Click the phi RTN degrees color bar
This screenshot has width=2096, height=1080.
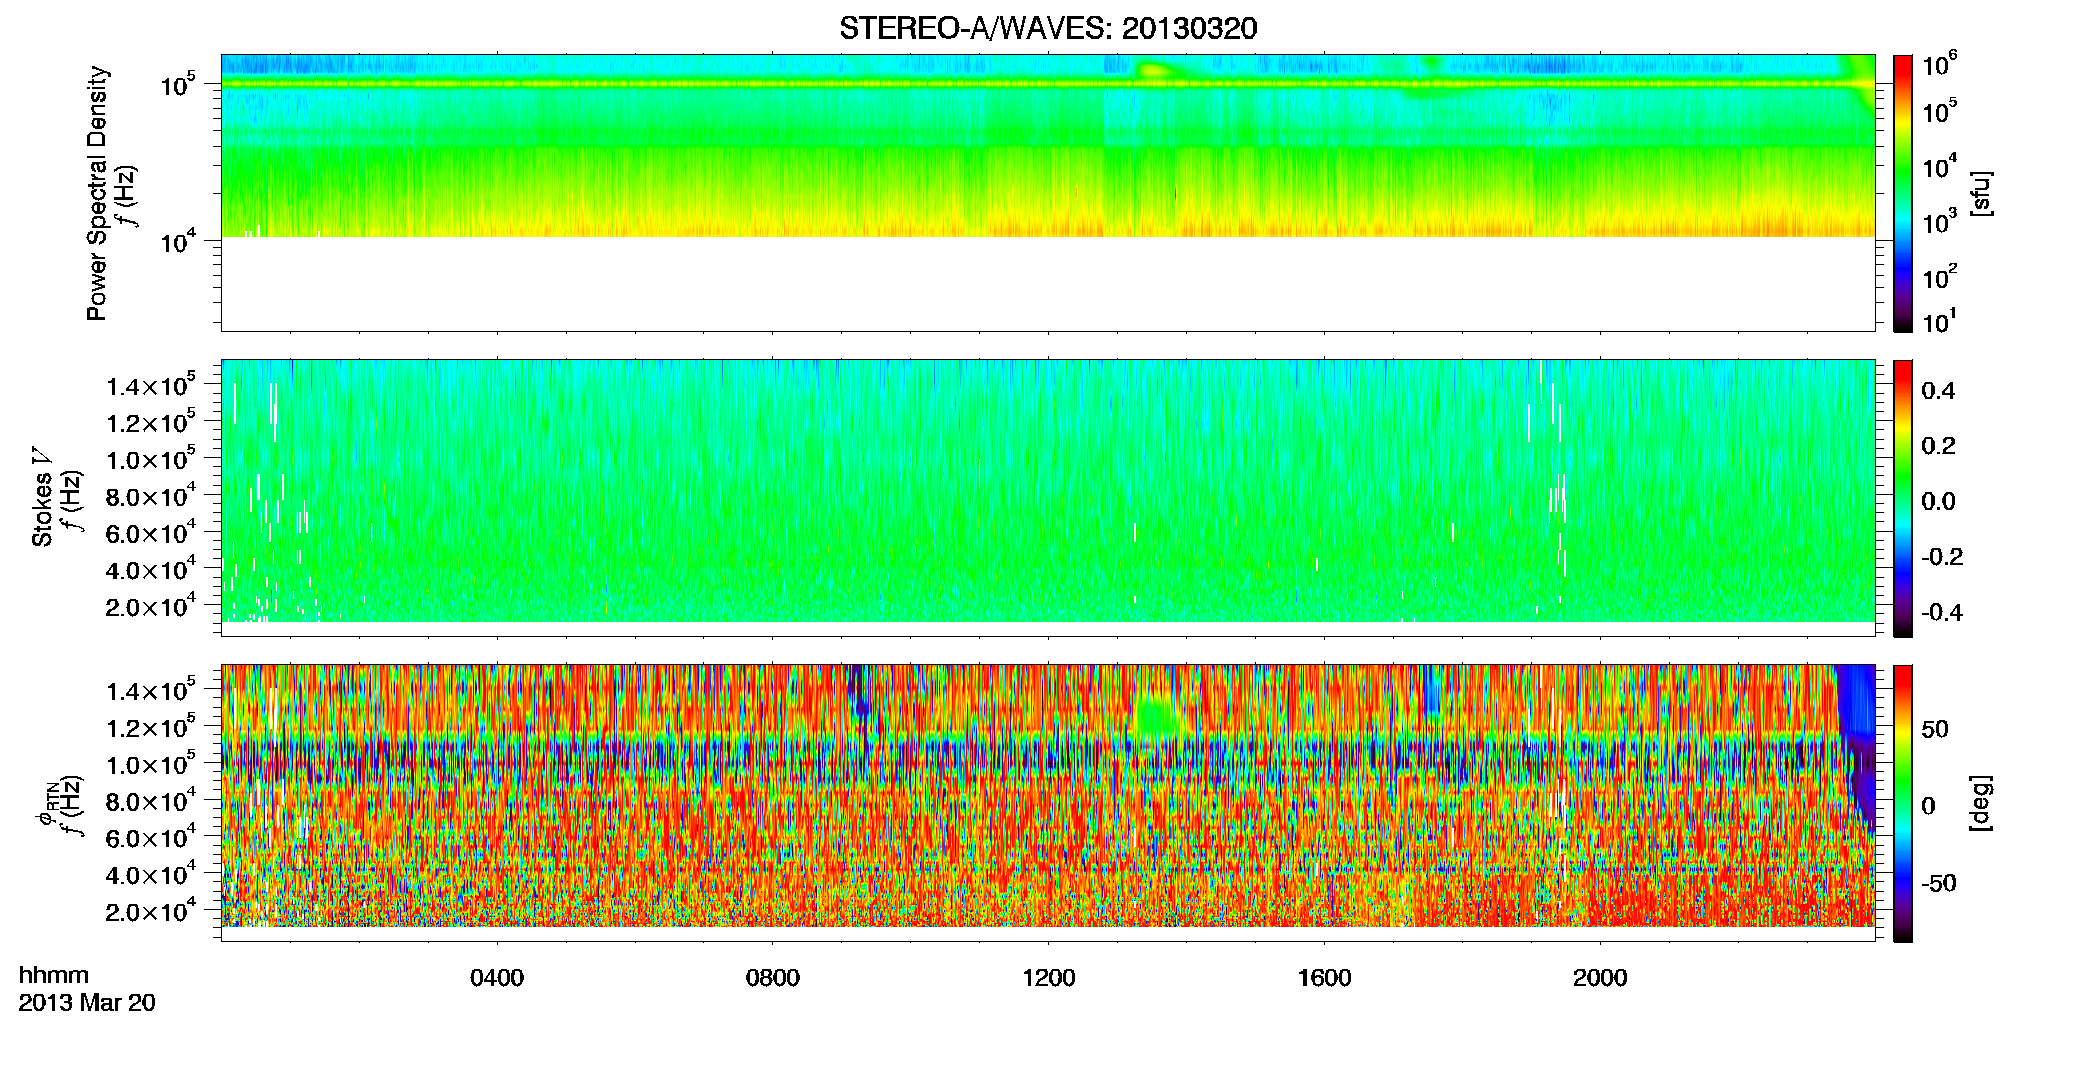(x=1902, y=803)
